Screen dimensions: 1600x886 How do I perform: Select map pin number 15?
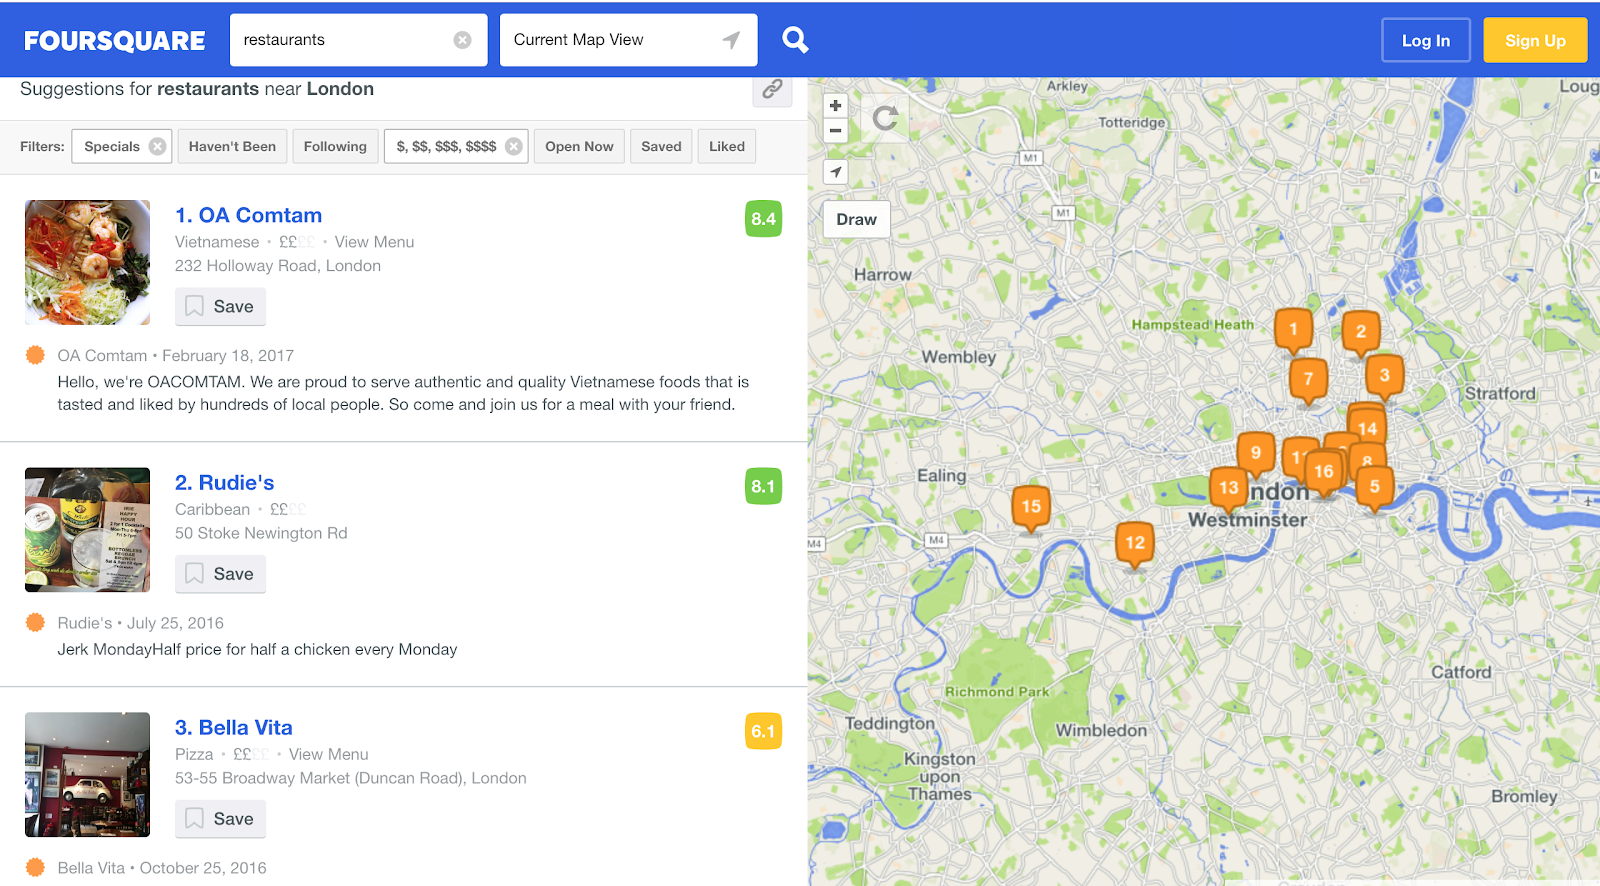1031,509
